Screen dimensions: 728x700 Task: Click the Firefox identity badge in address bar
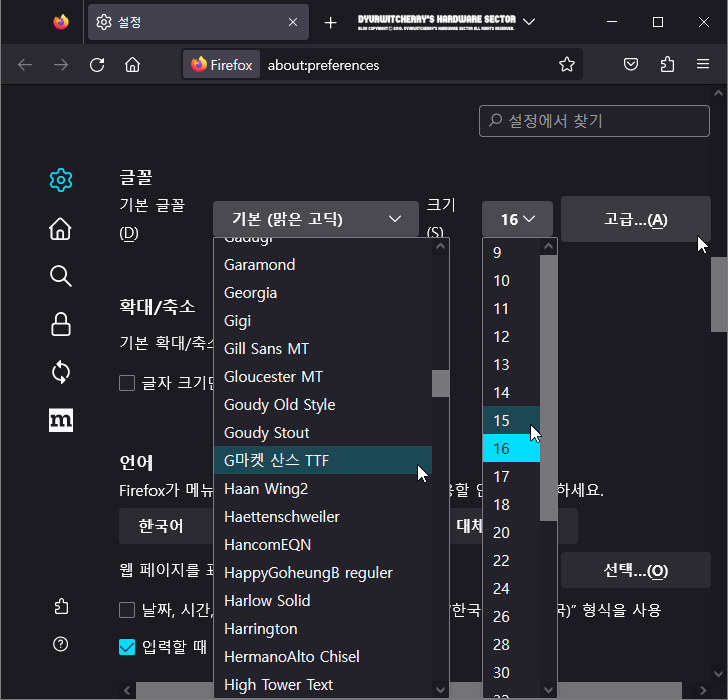coord(222,65)
